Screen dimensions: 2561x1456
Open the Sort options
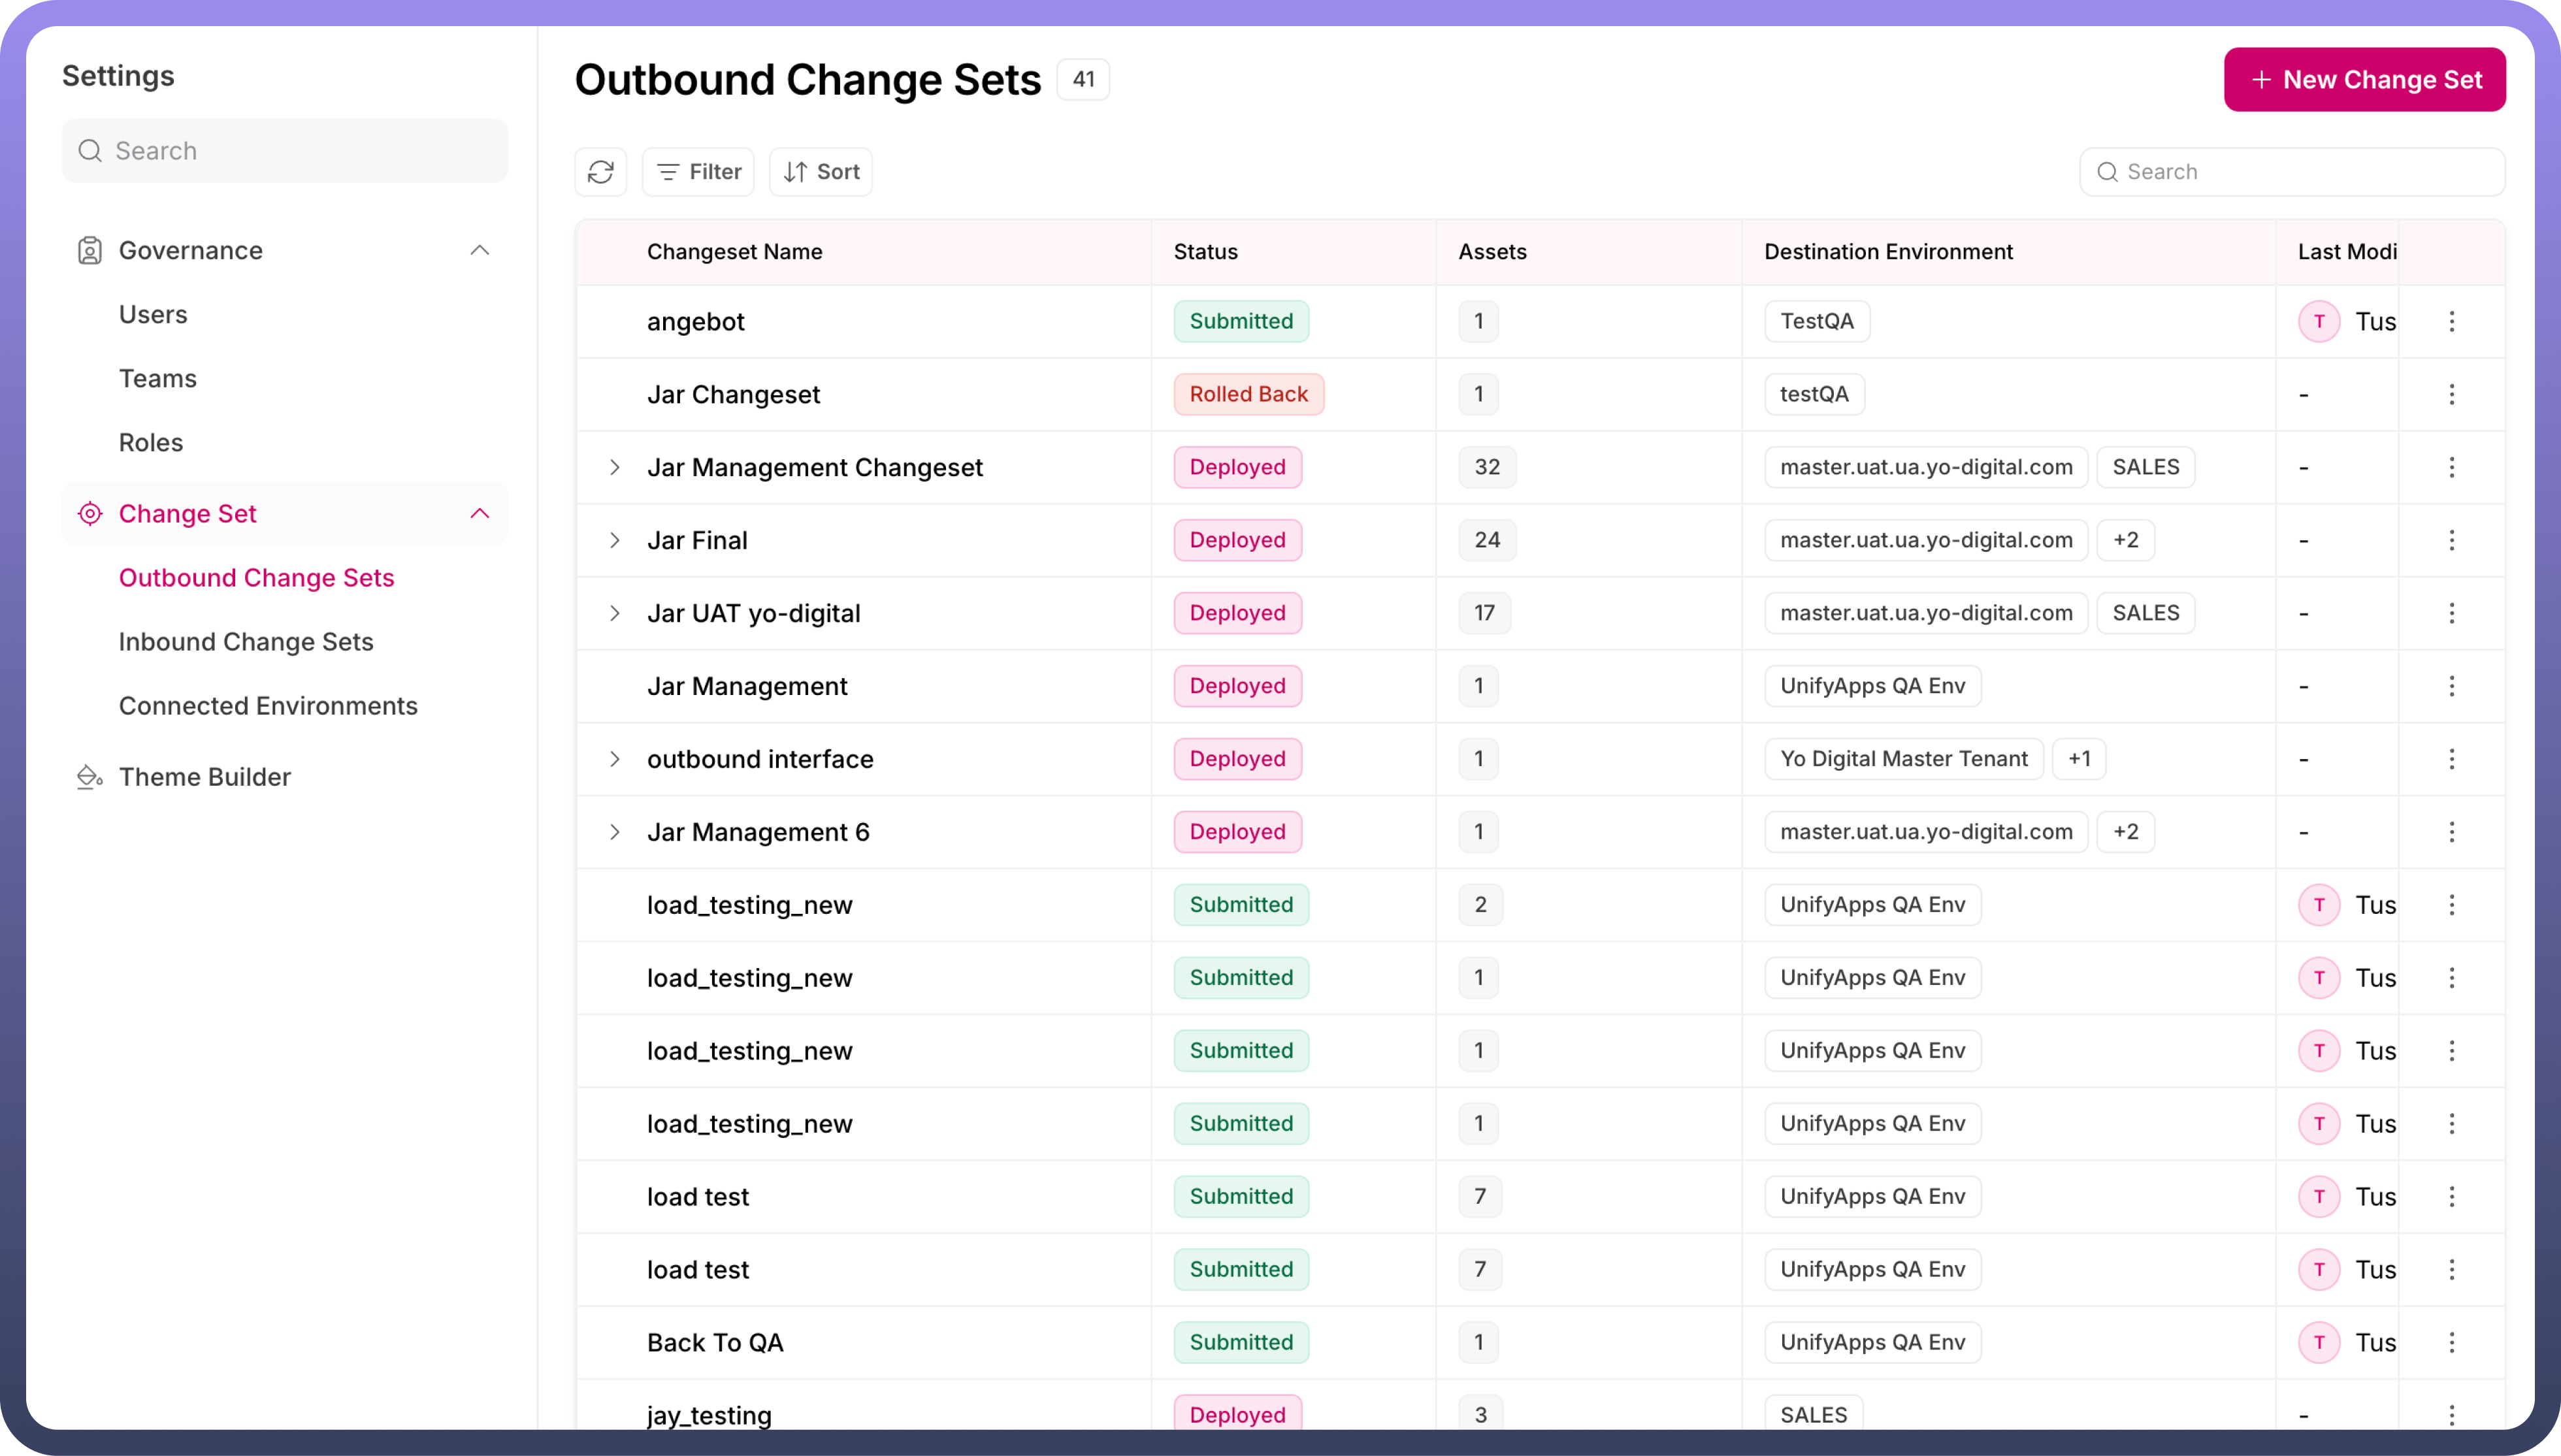click(821, 172)
